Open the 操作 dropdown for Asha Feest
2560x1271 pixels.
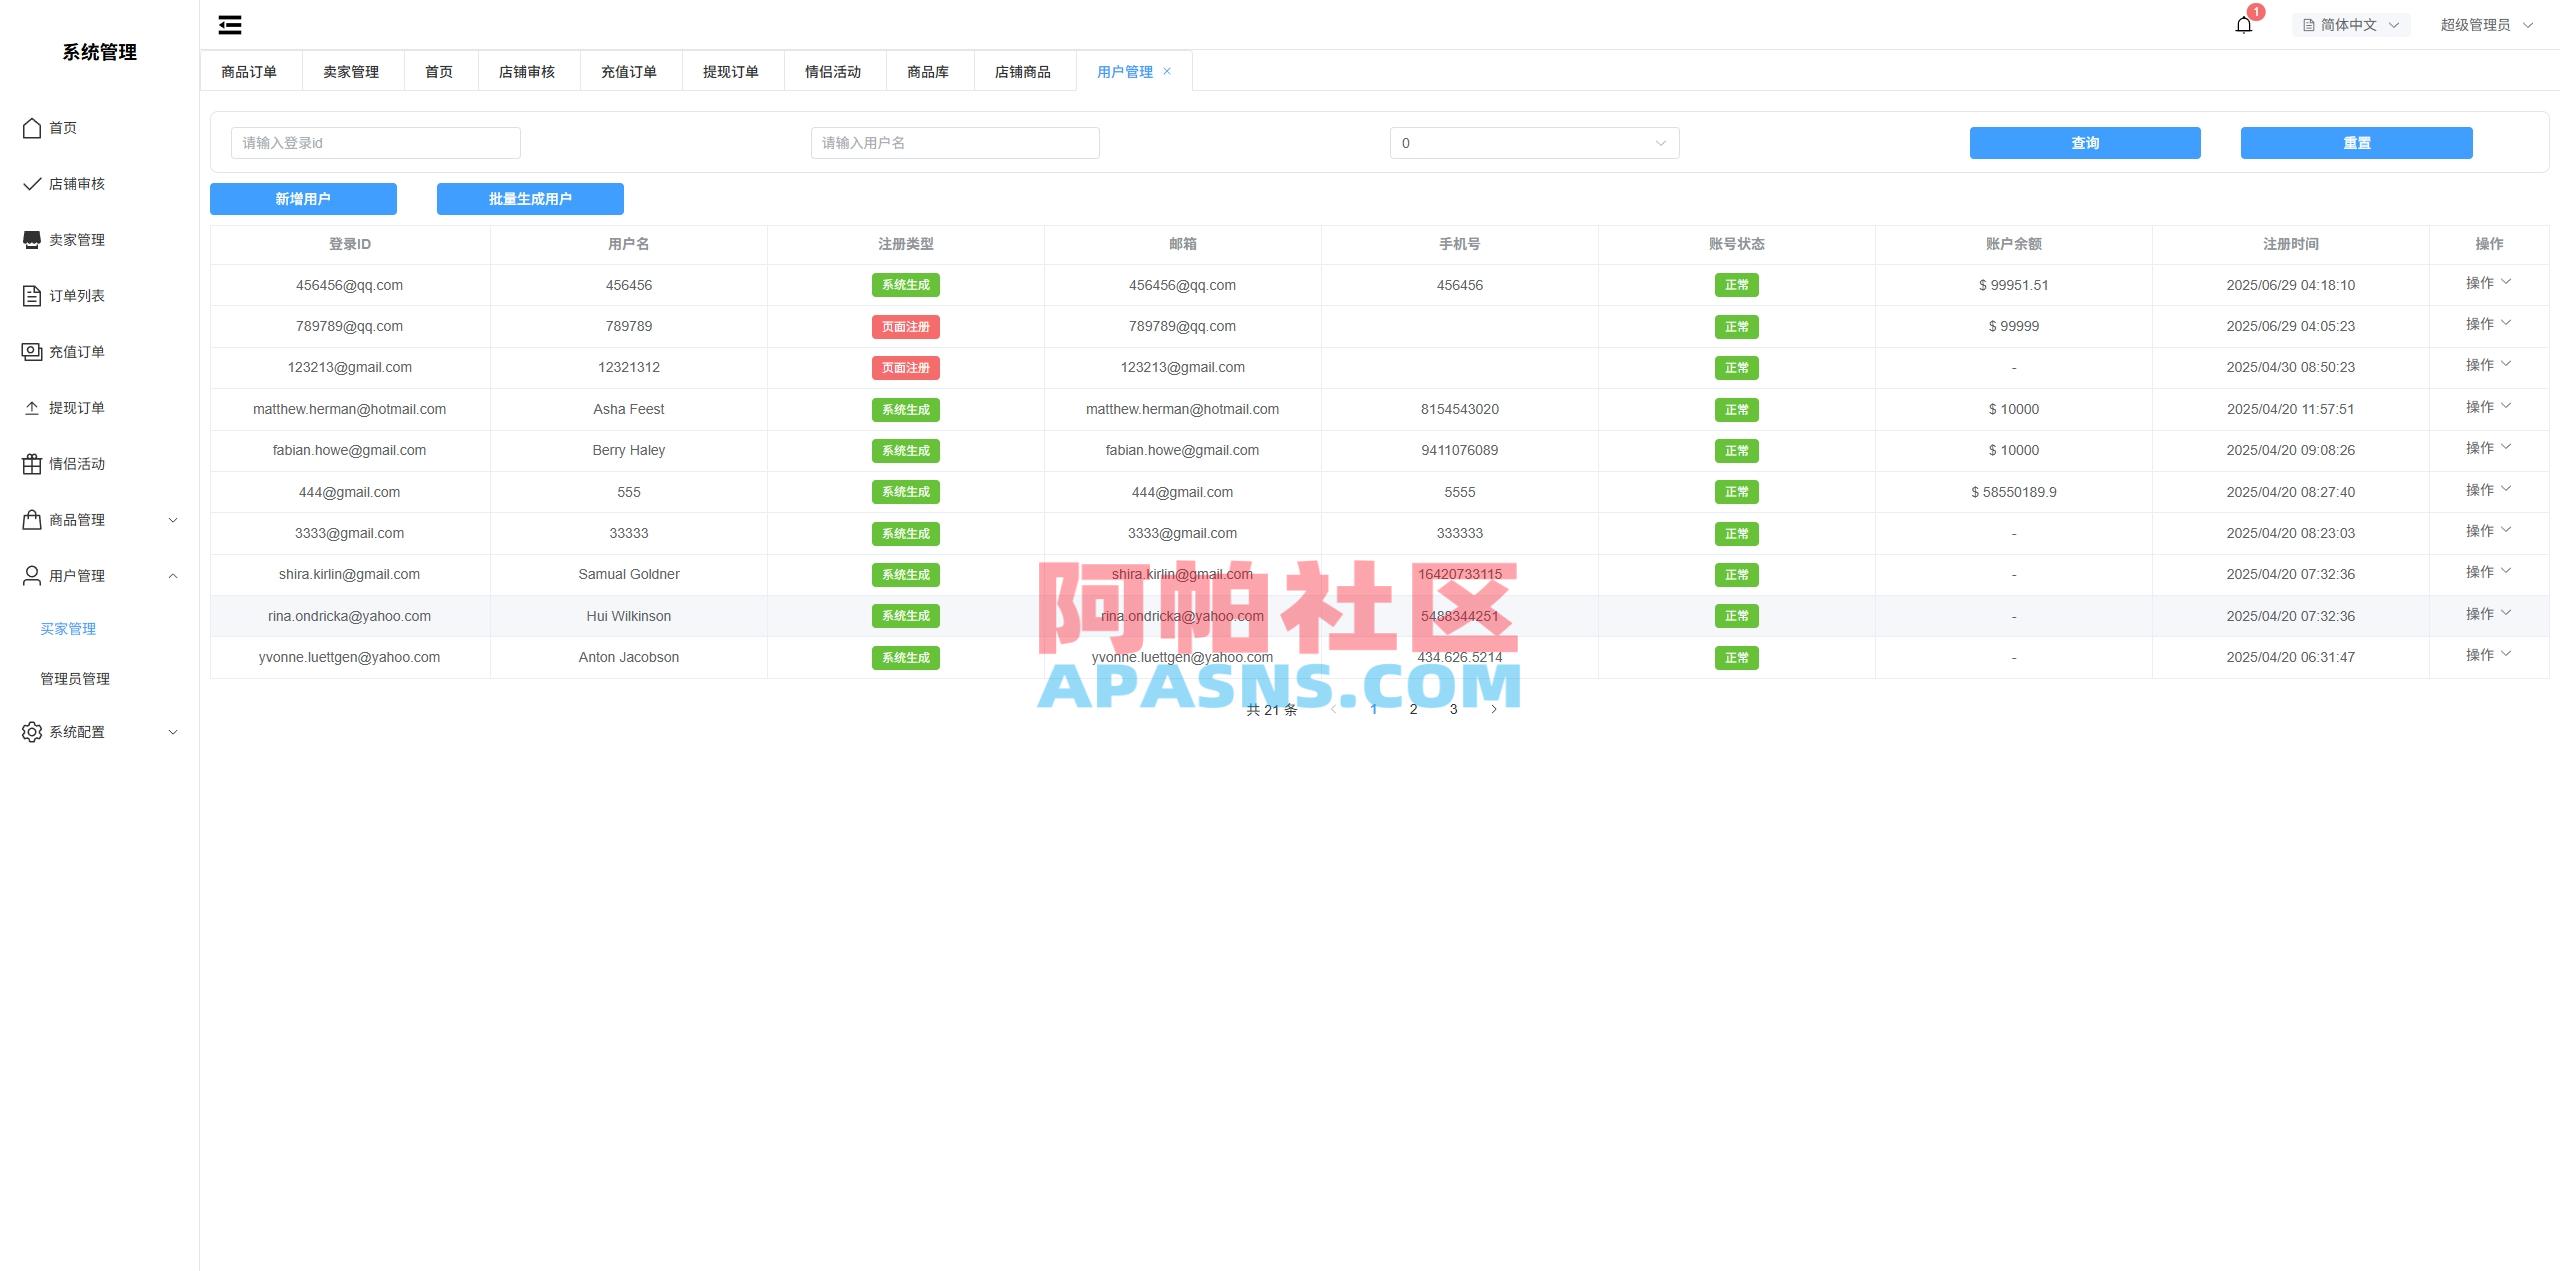click(2489, 407)
